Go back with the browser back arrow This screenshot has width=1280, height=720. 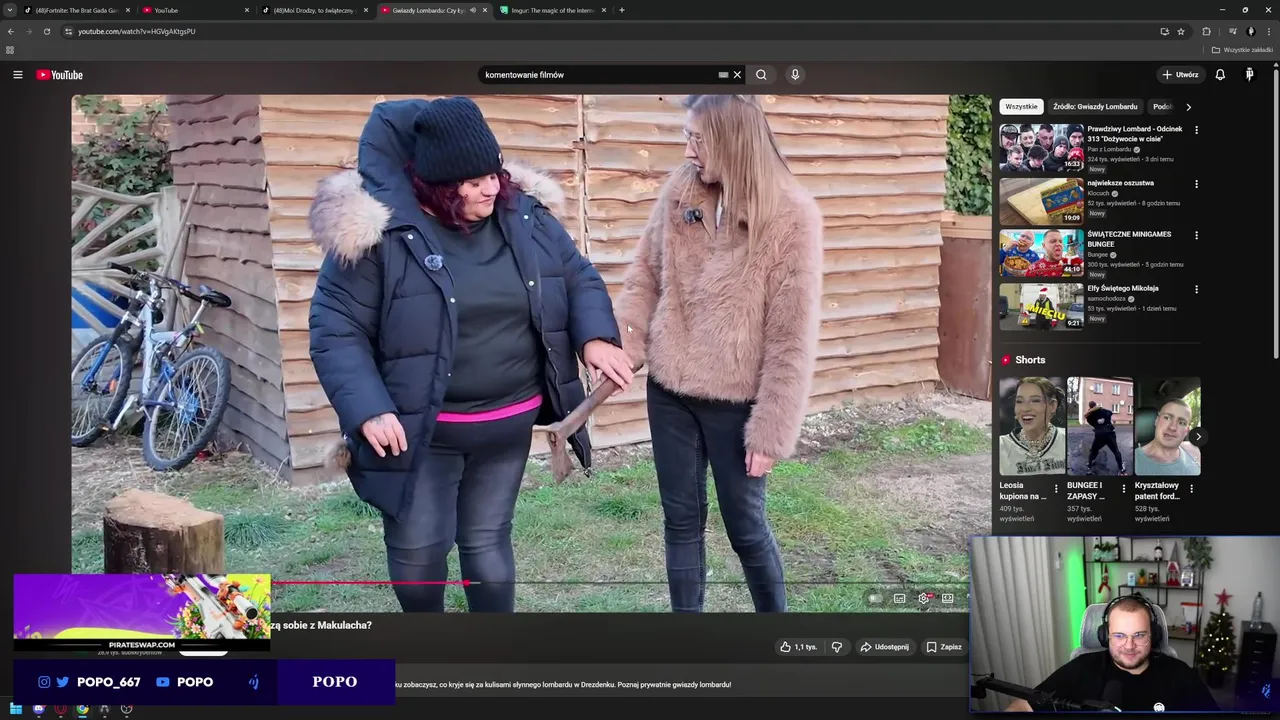coord(11,31)
